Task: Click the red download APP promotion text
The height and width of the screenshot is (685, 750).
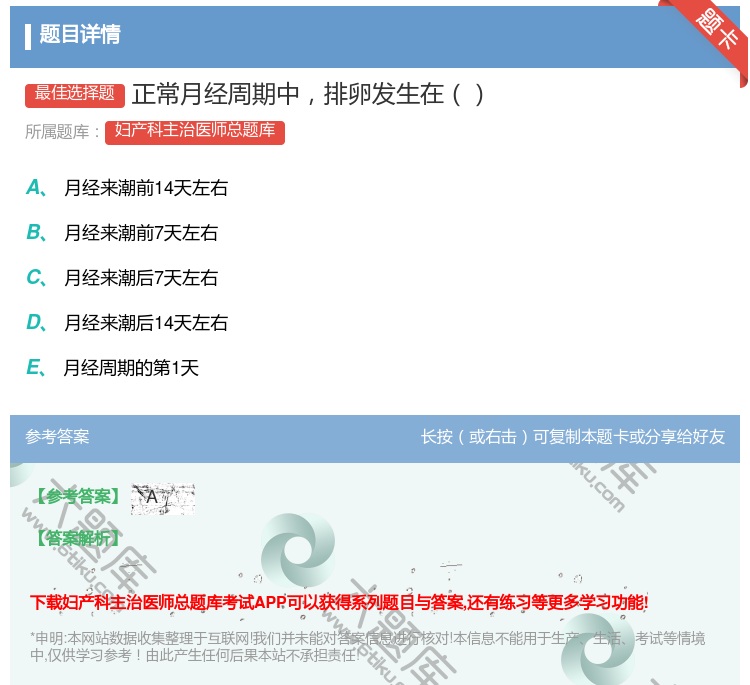Action: tap(339, 603)
